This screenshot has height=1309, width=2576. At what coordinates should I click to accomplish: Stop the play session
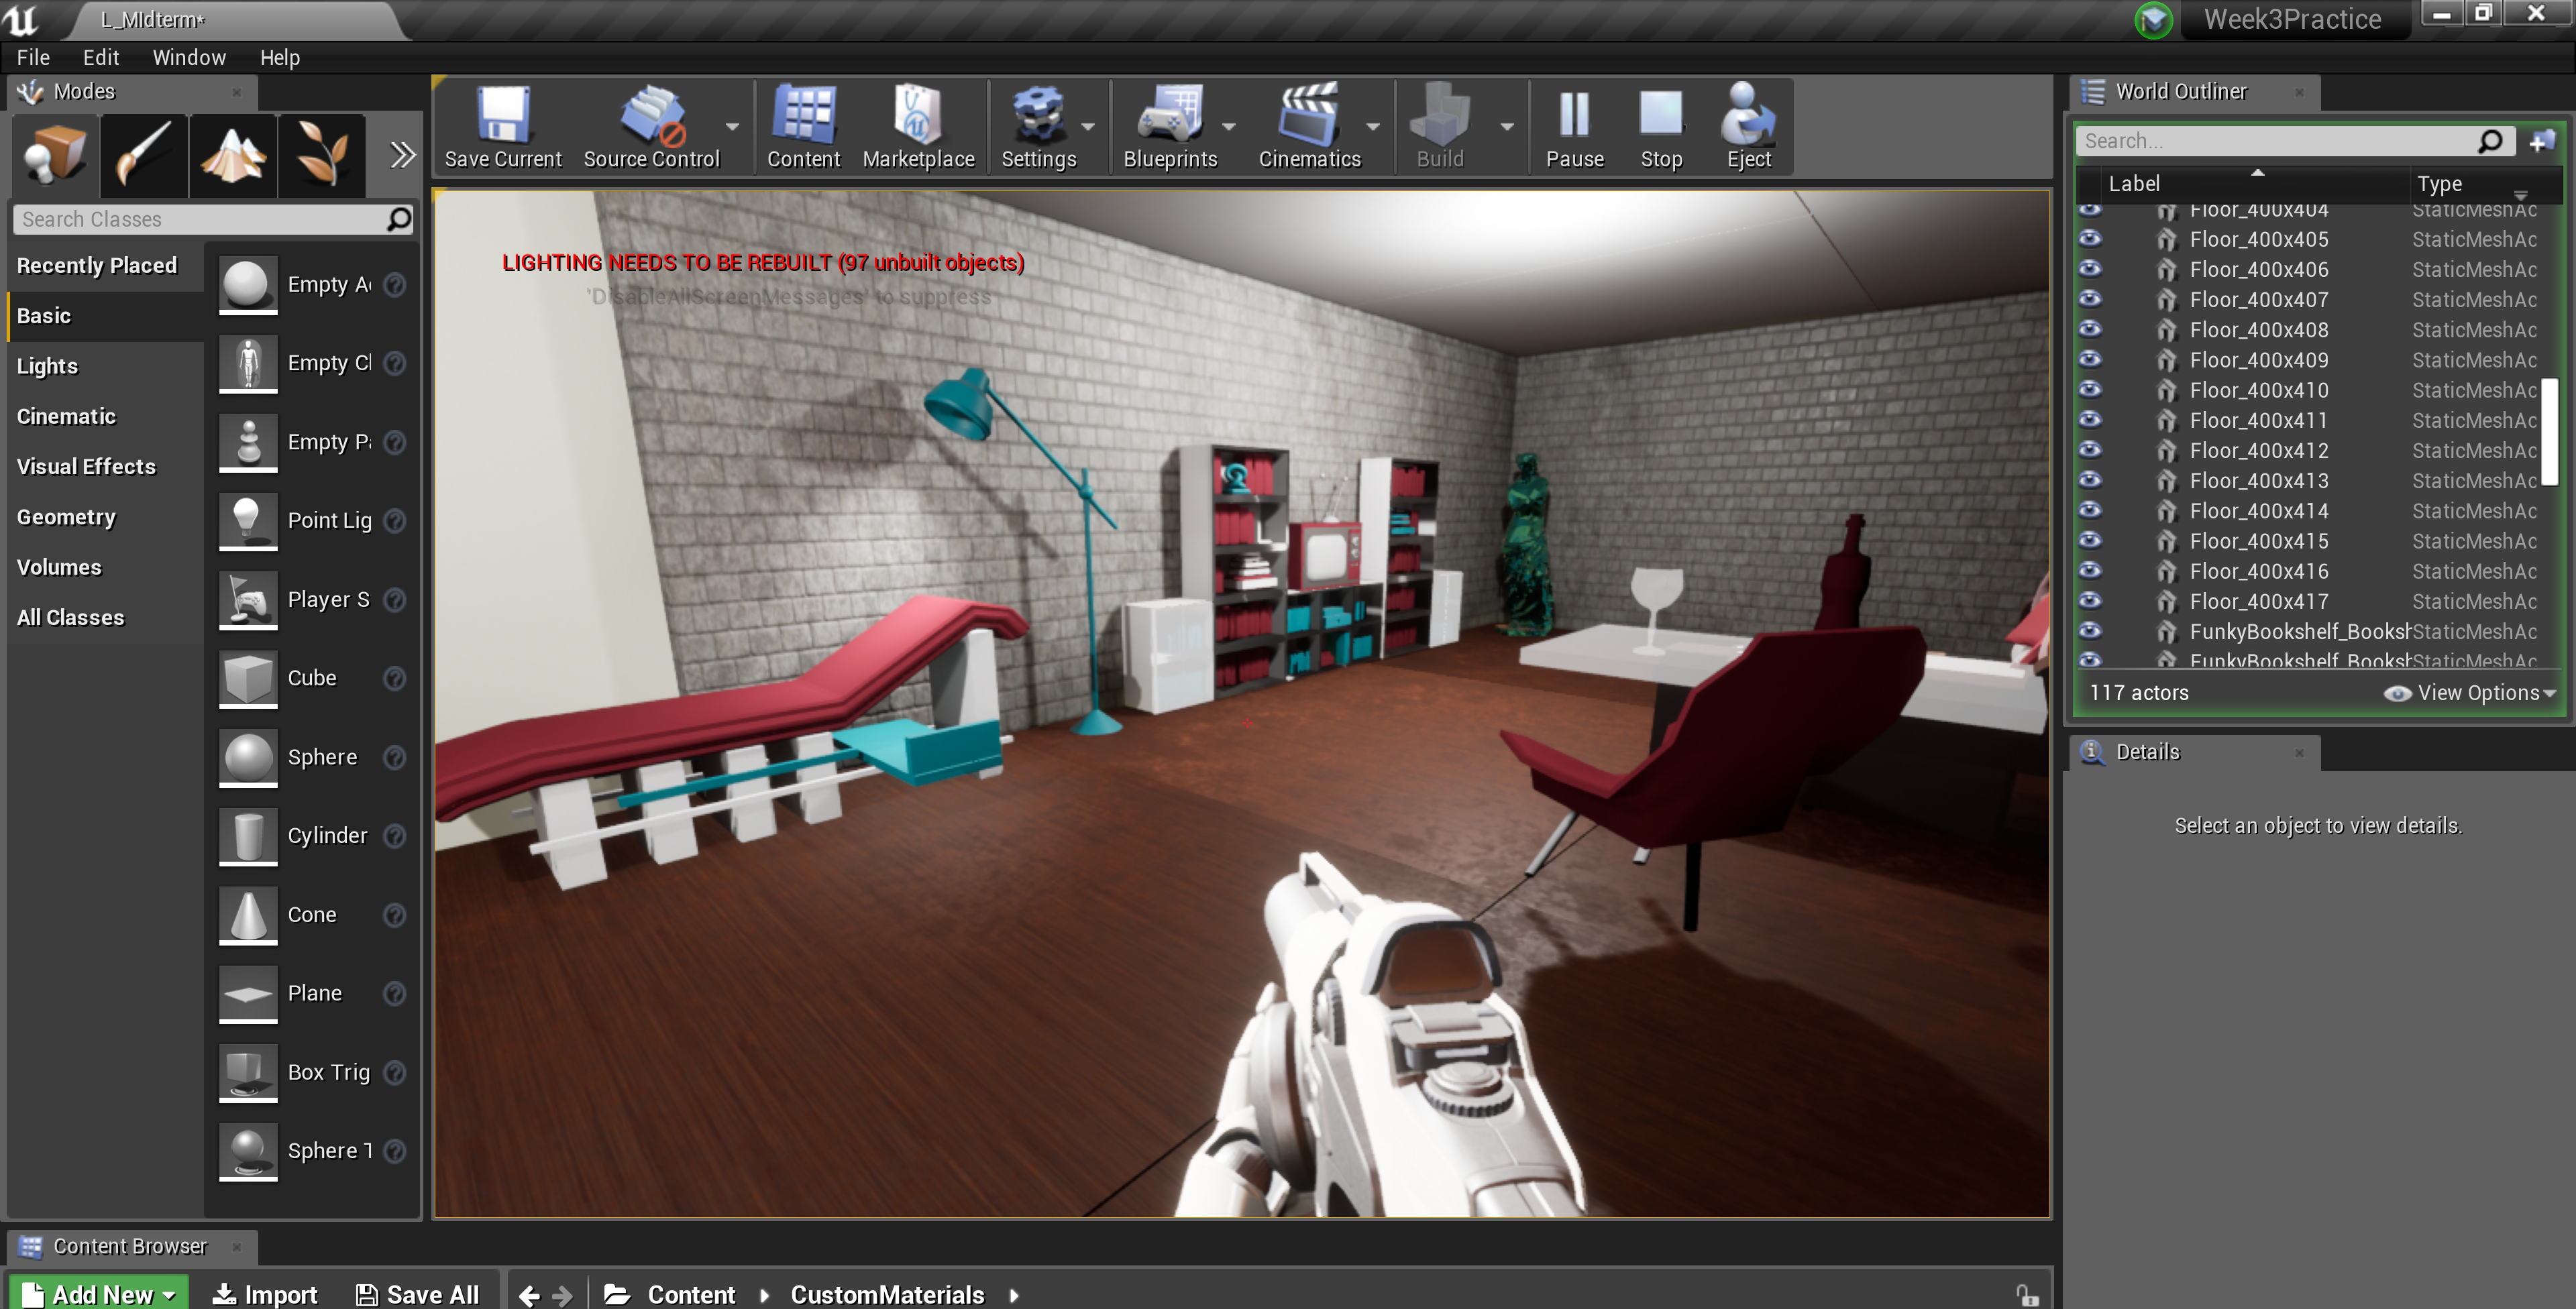click(x=1661, y=127)
